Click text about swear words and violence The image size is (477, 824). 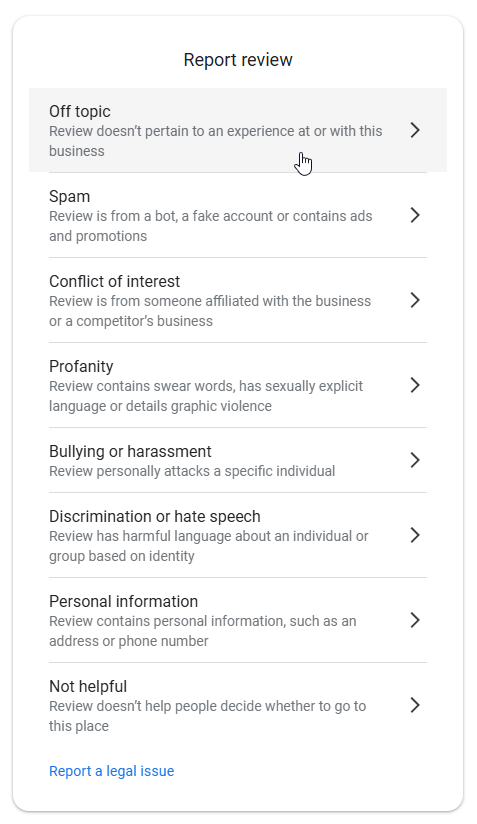tap(206, 396)
